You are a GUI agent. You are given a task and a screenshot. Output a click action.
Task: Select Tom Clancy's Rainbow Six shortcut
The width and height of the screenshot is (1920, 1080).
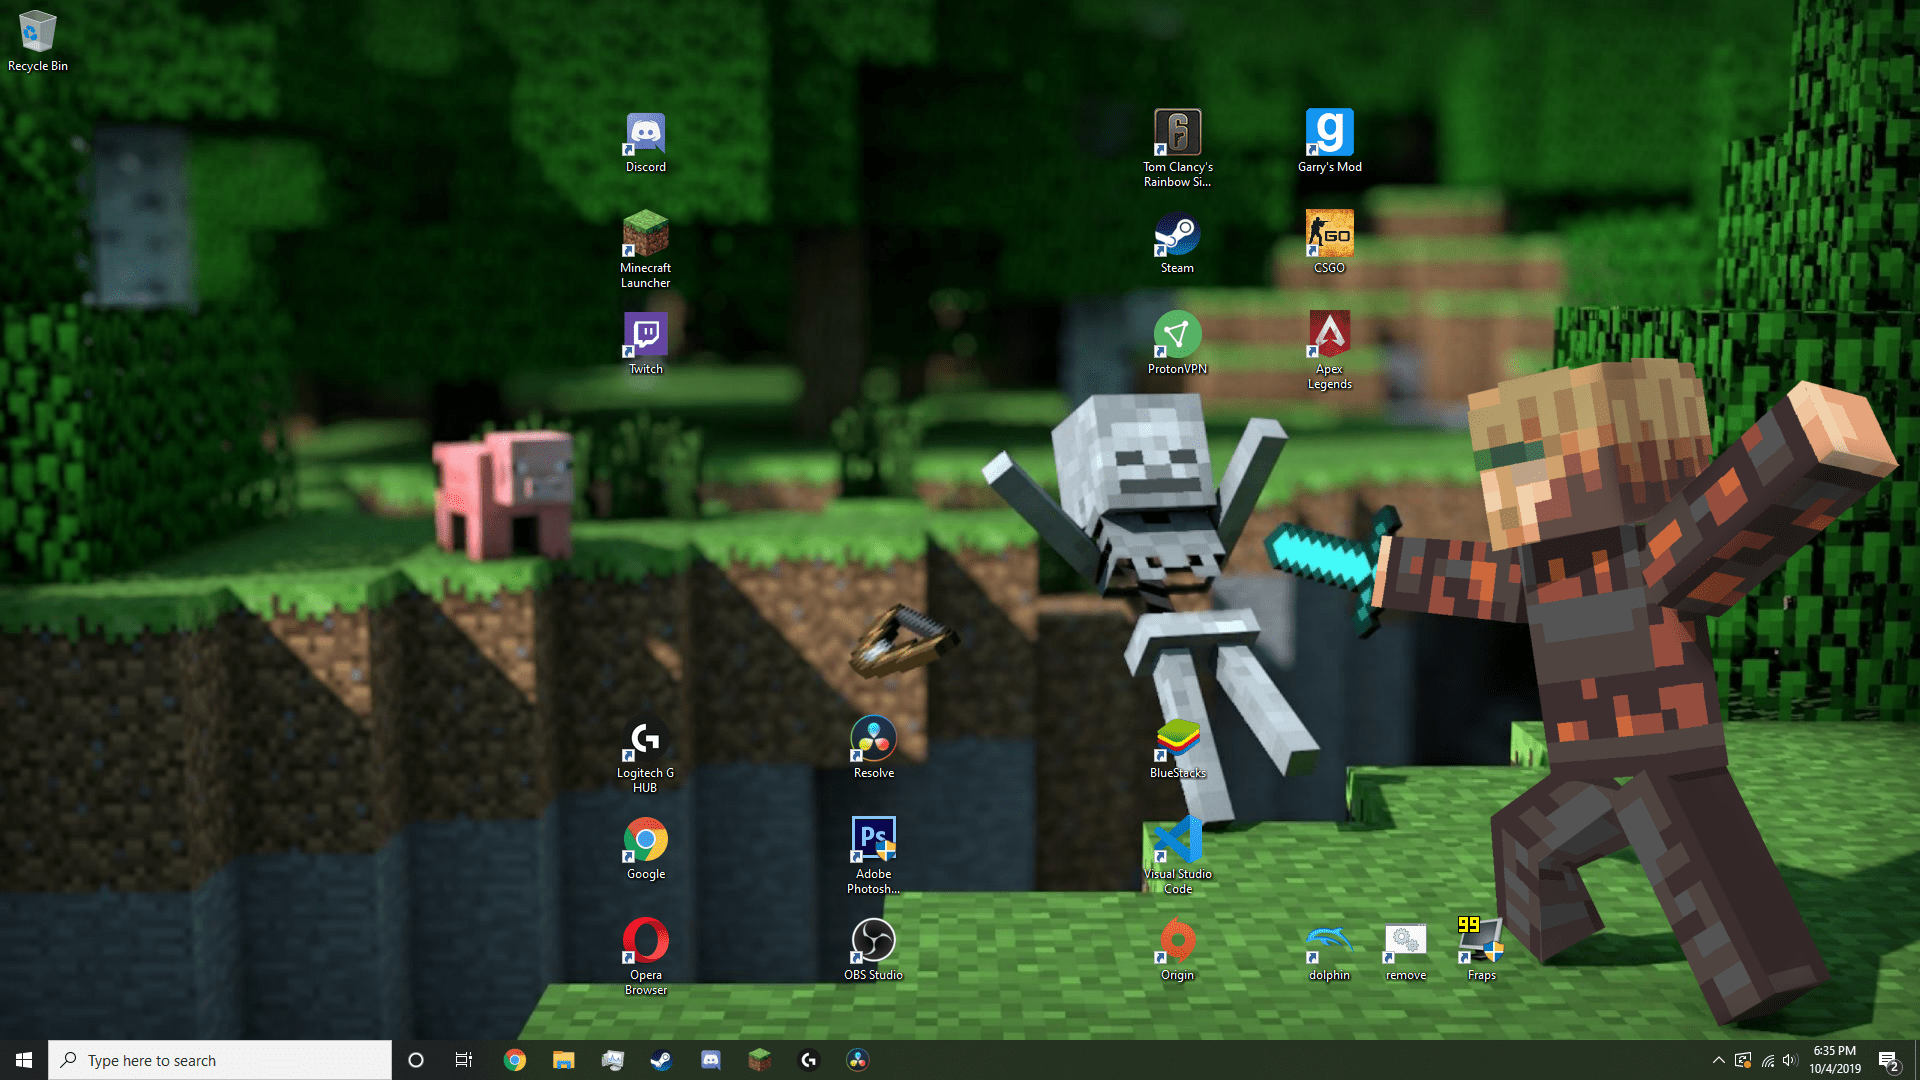click(1178, 149)
